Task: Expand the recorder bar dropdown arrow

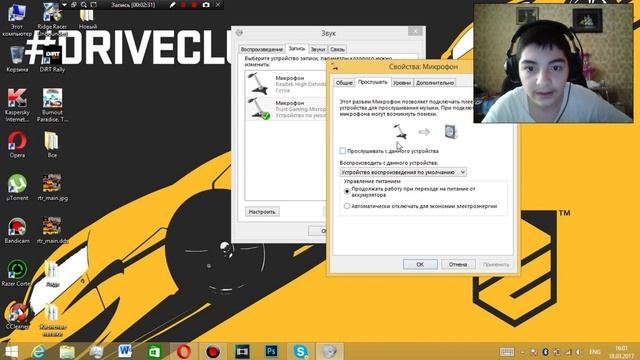Action: coord(64,5)
